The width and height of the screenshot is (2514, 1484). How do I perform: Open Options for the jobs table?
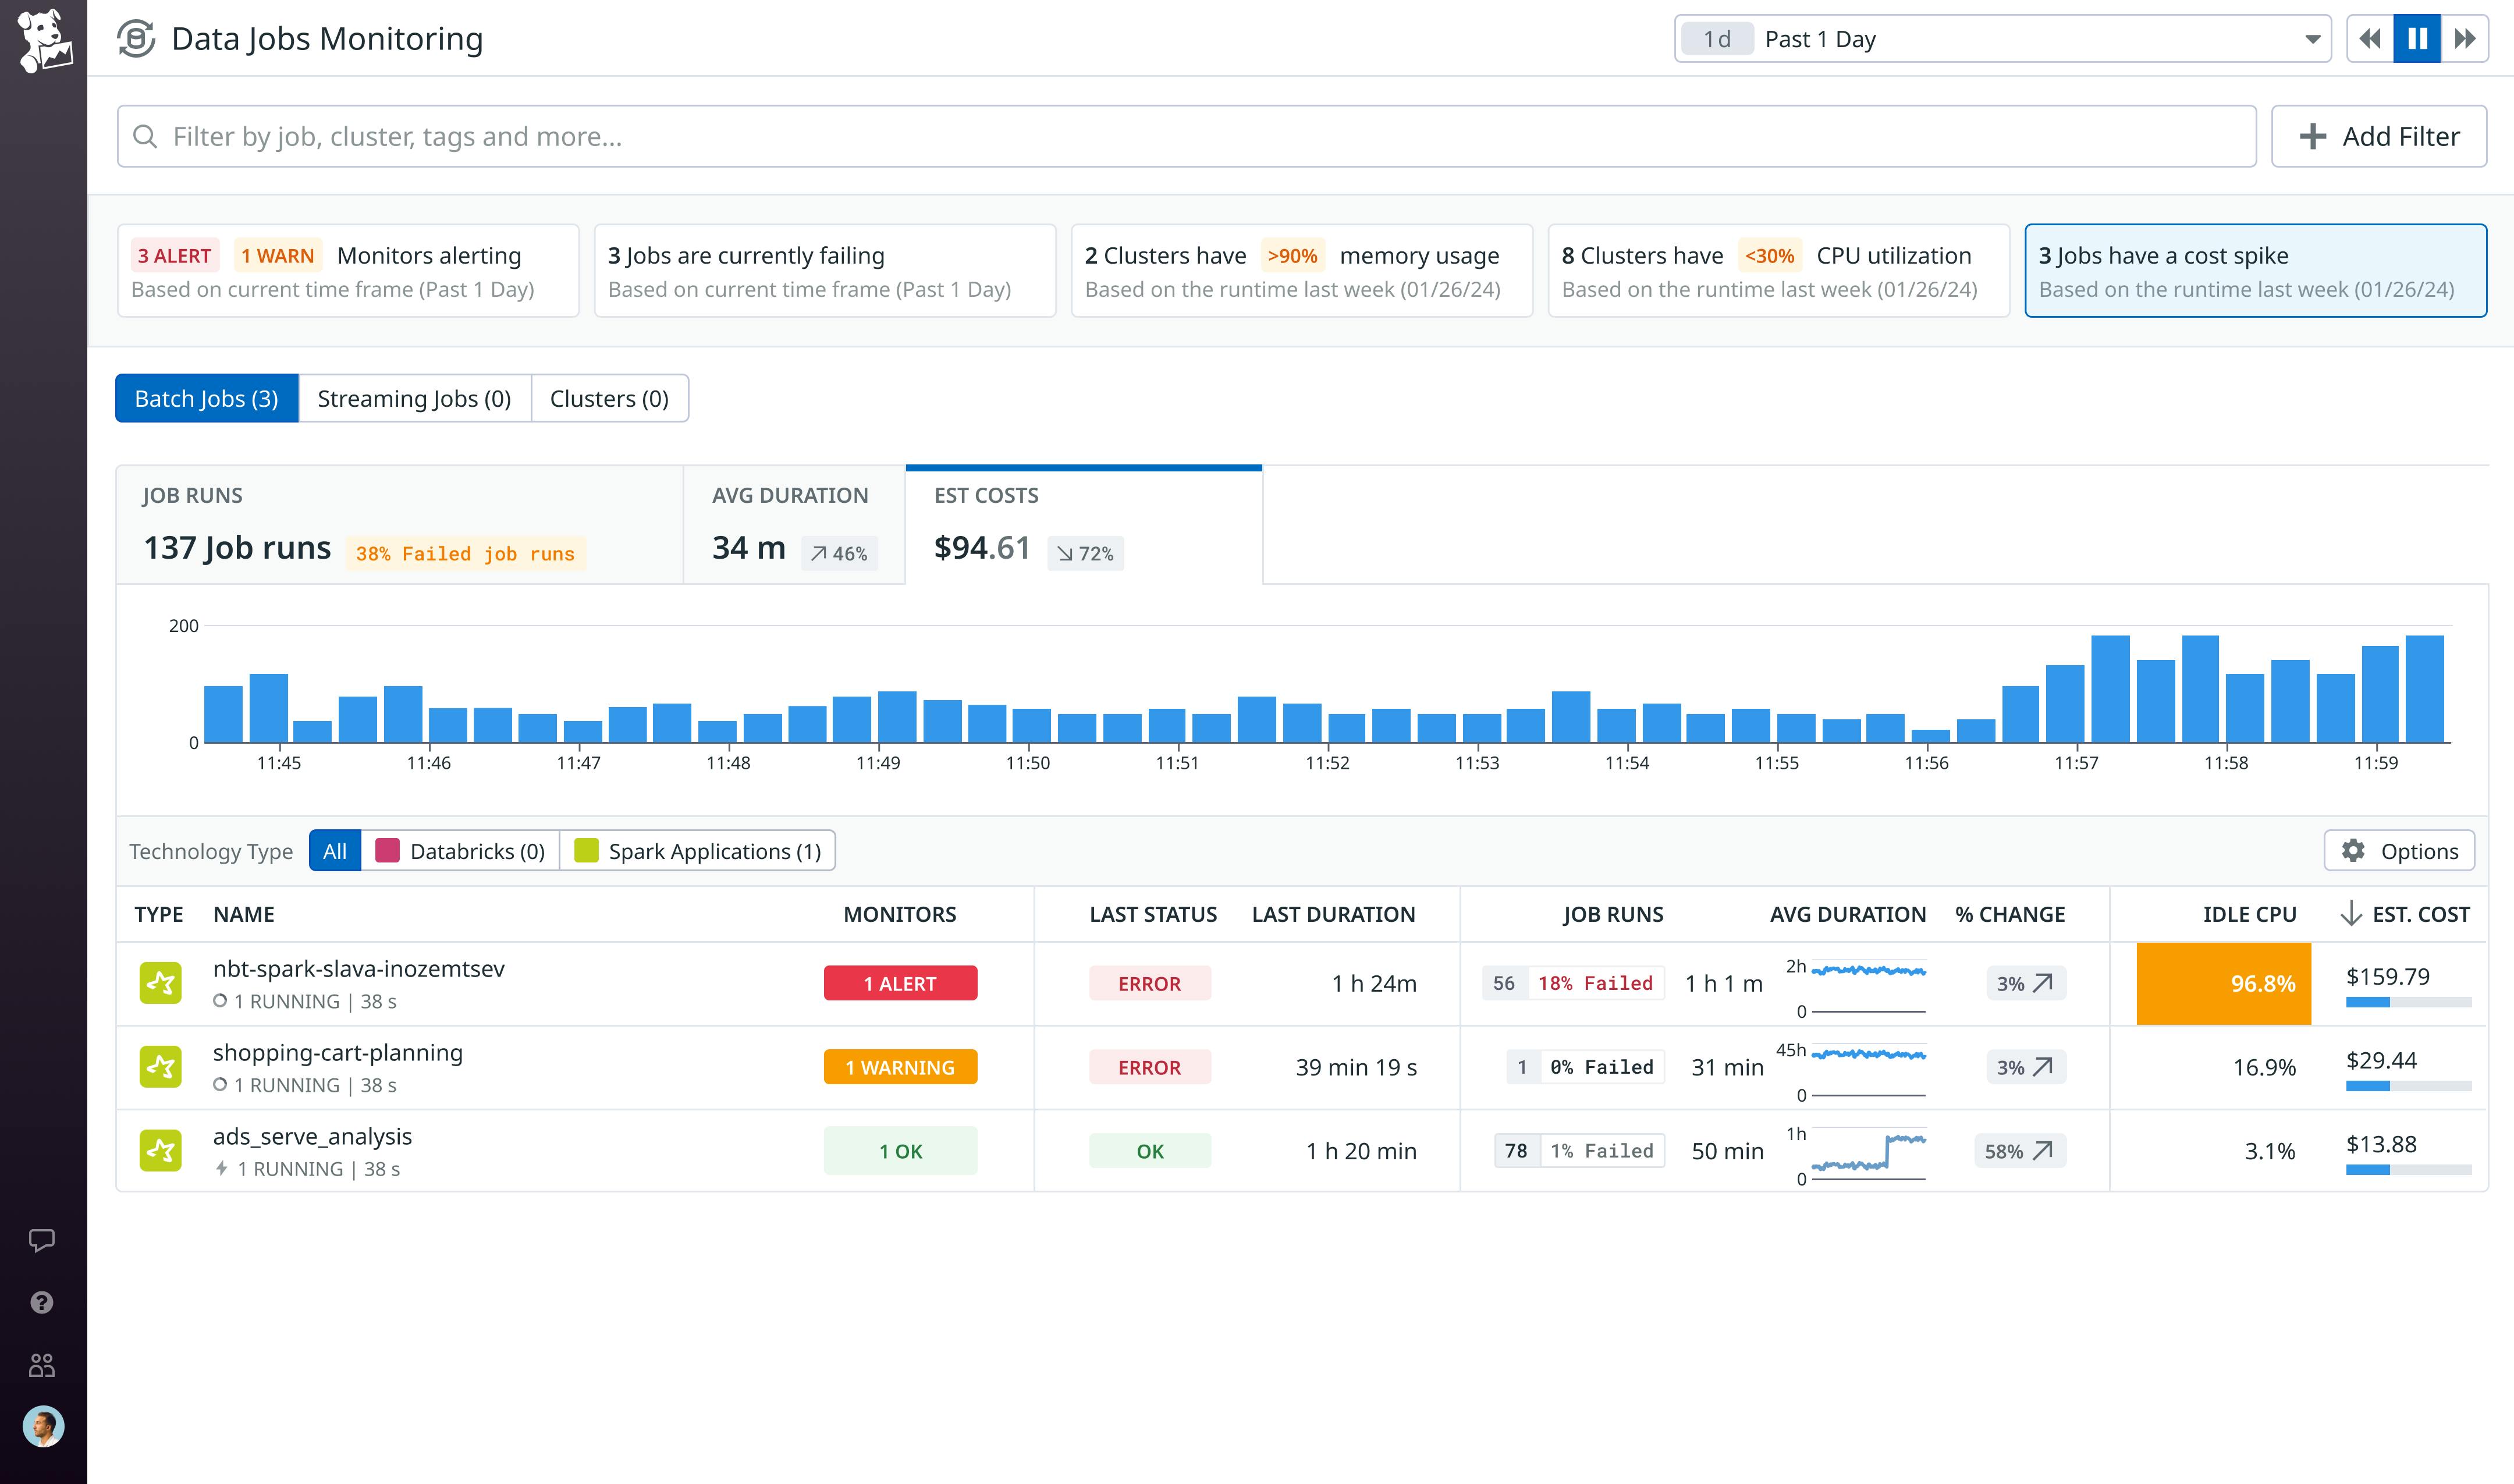[x=2399, y=851]
